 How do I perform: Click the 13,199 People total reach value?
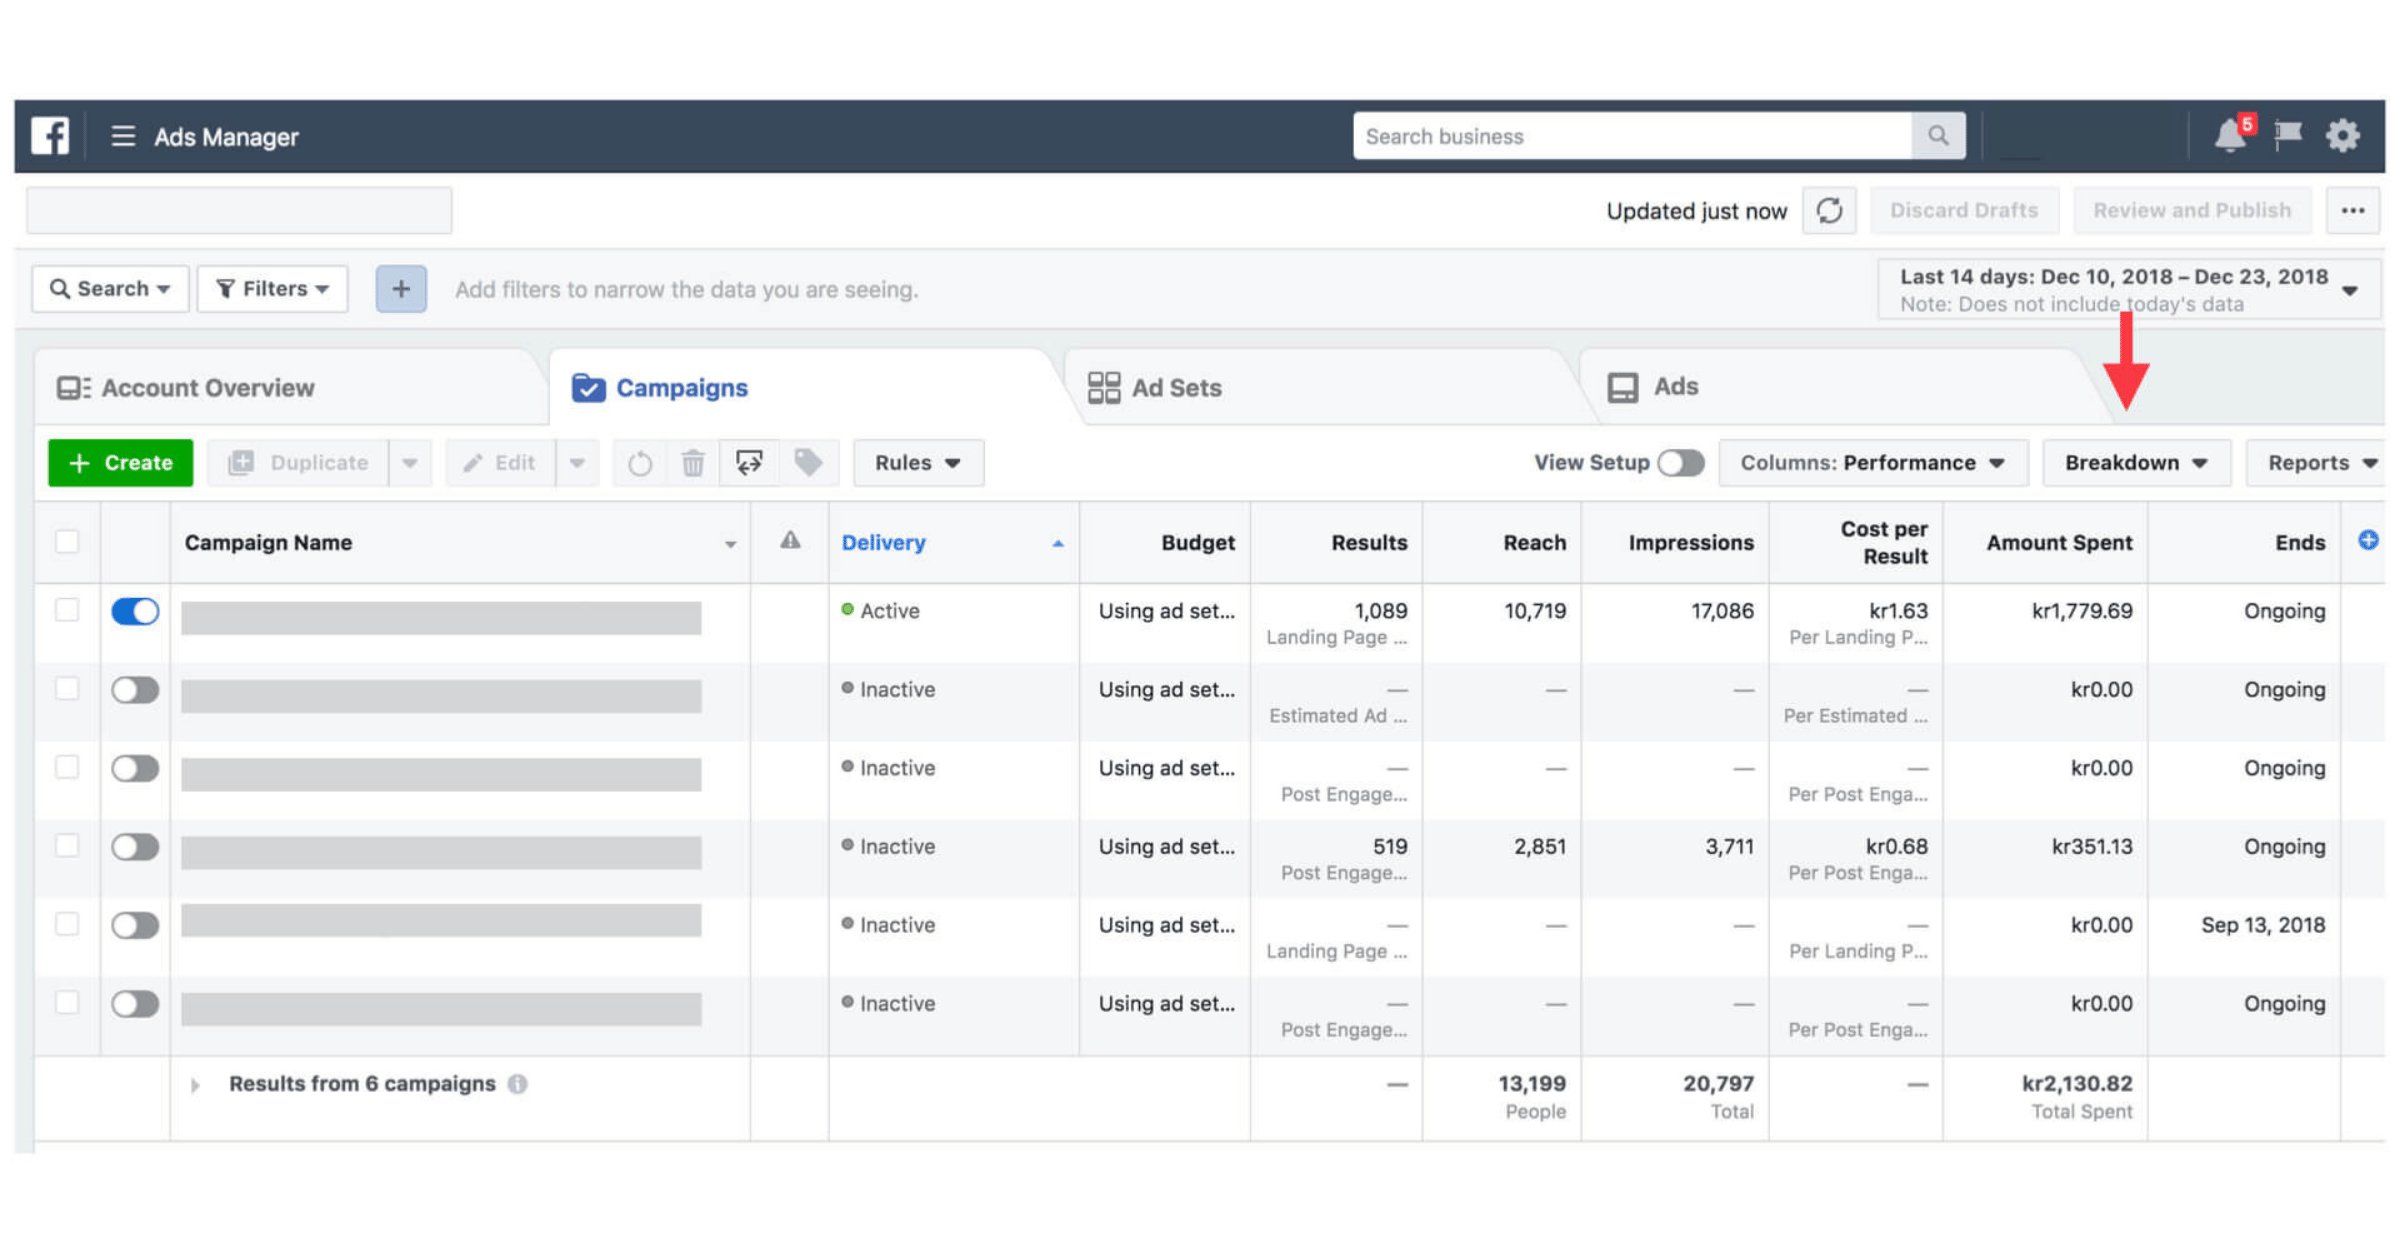(1532, 1084)
